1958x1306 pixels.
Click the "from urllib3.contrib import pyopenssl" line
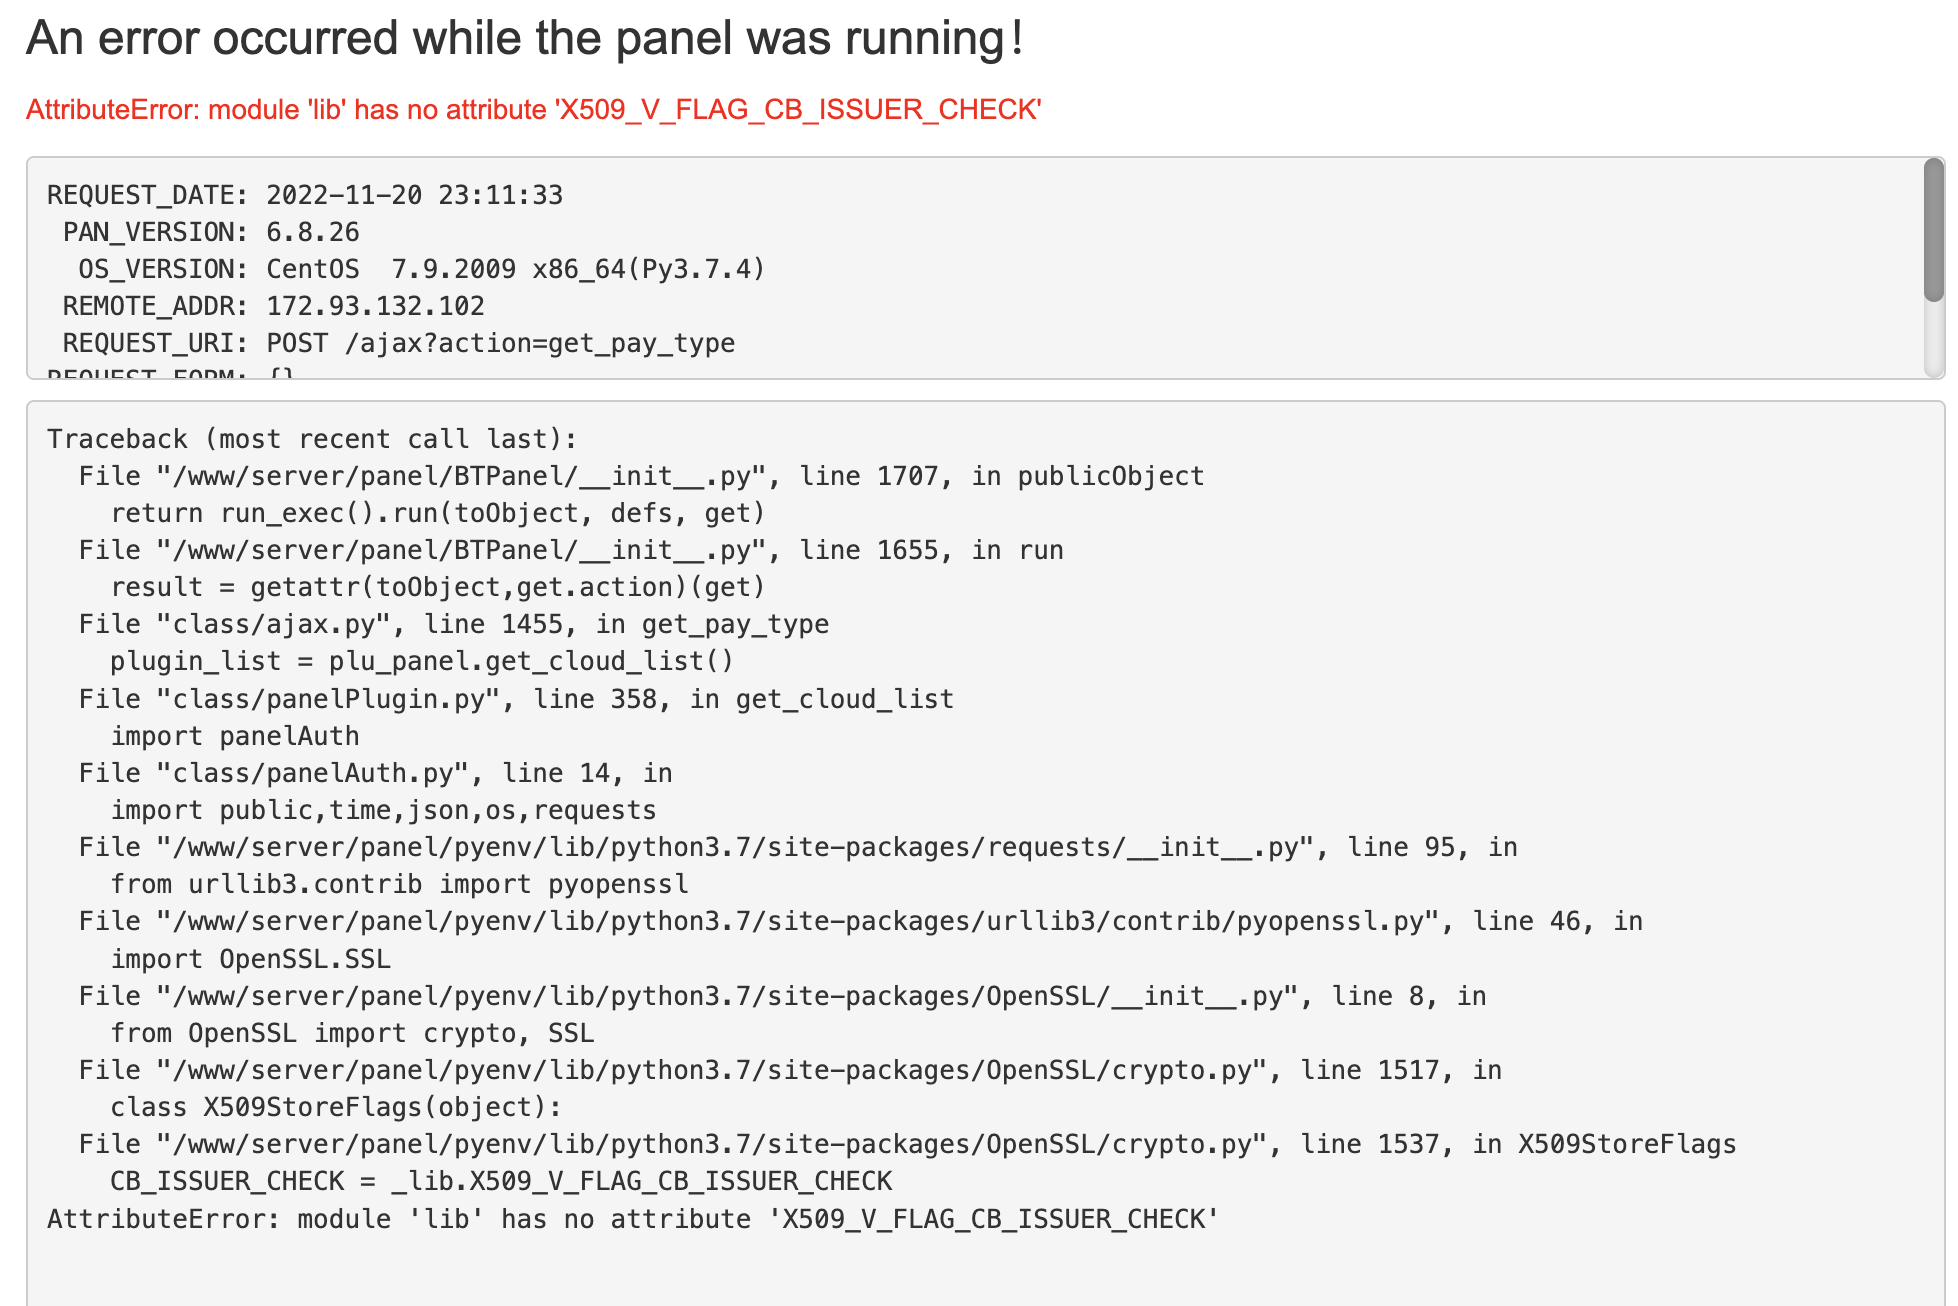click(399, 884)
